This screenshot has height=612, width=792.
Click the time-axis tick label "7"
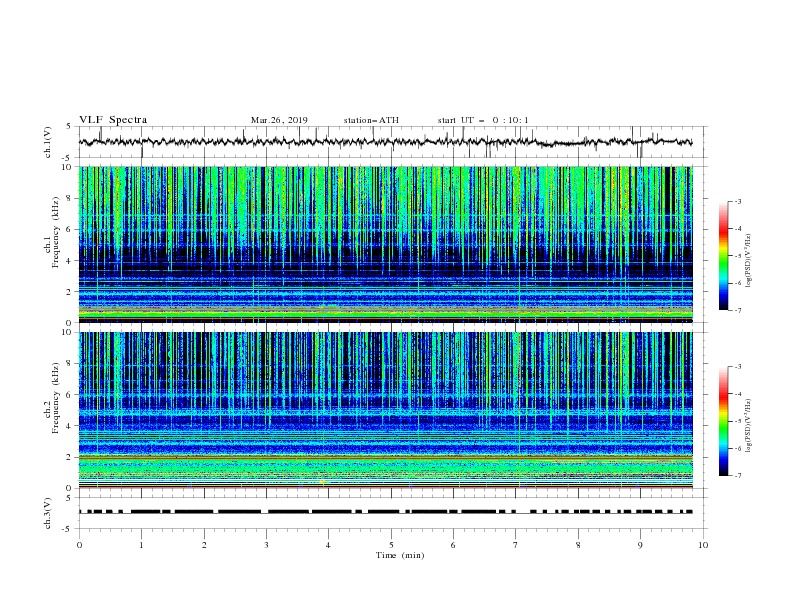[516, 545]
